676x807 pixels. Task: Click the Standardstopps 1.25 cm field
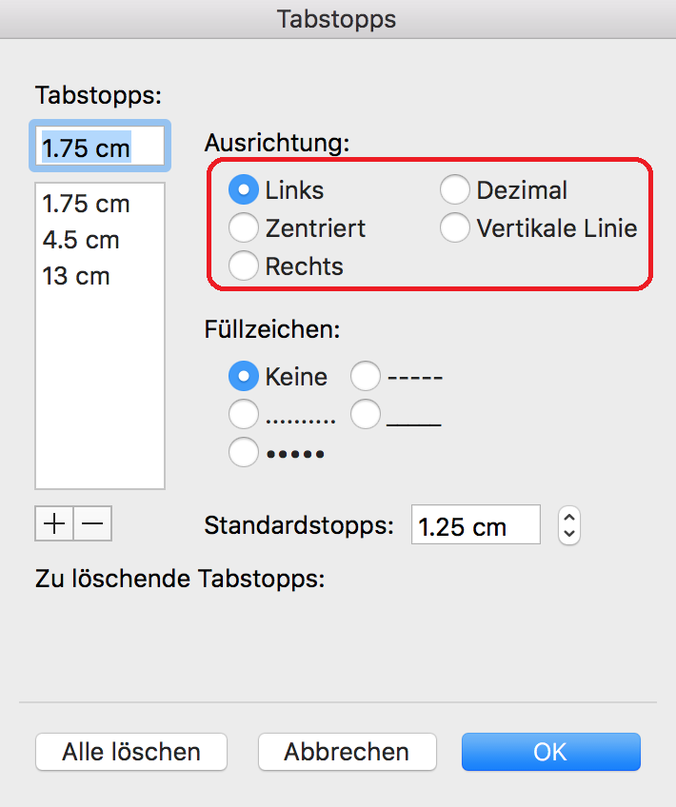tap(475, 526)
